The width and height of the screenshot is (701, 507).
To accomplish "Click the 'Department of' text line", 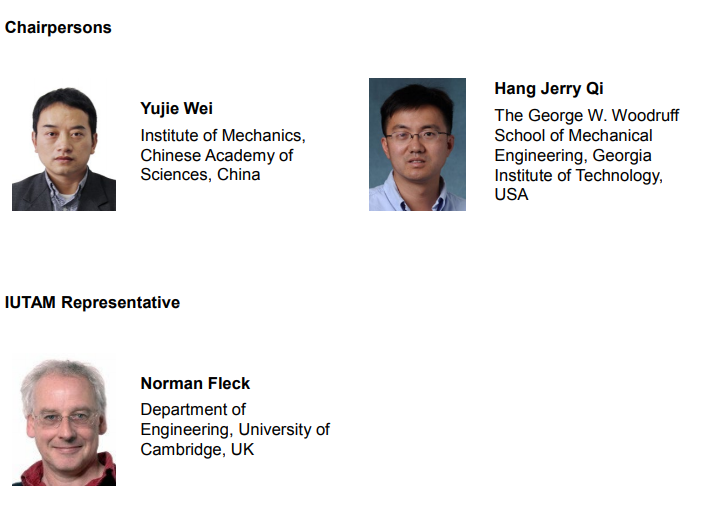I will click(193, 410).
